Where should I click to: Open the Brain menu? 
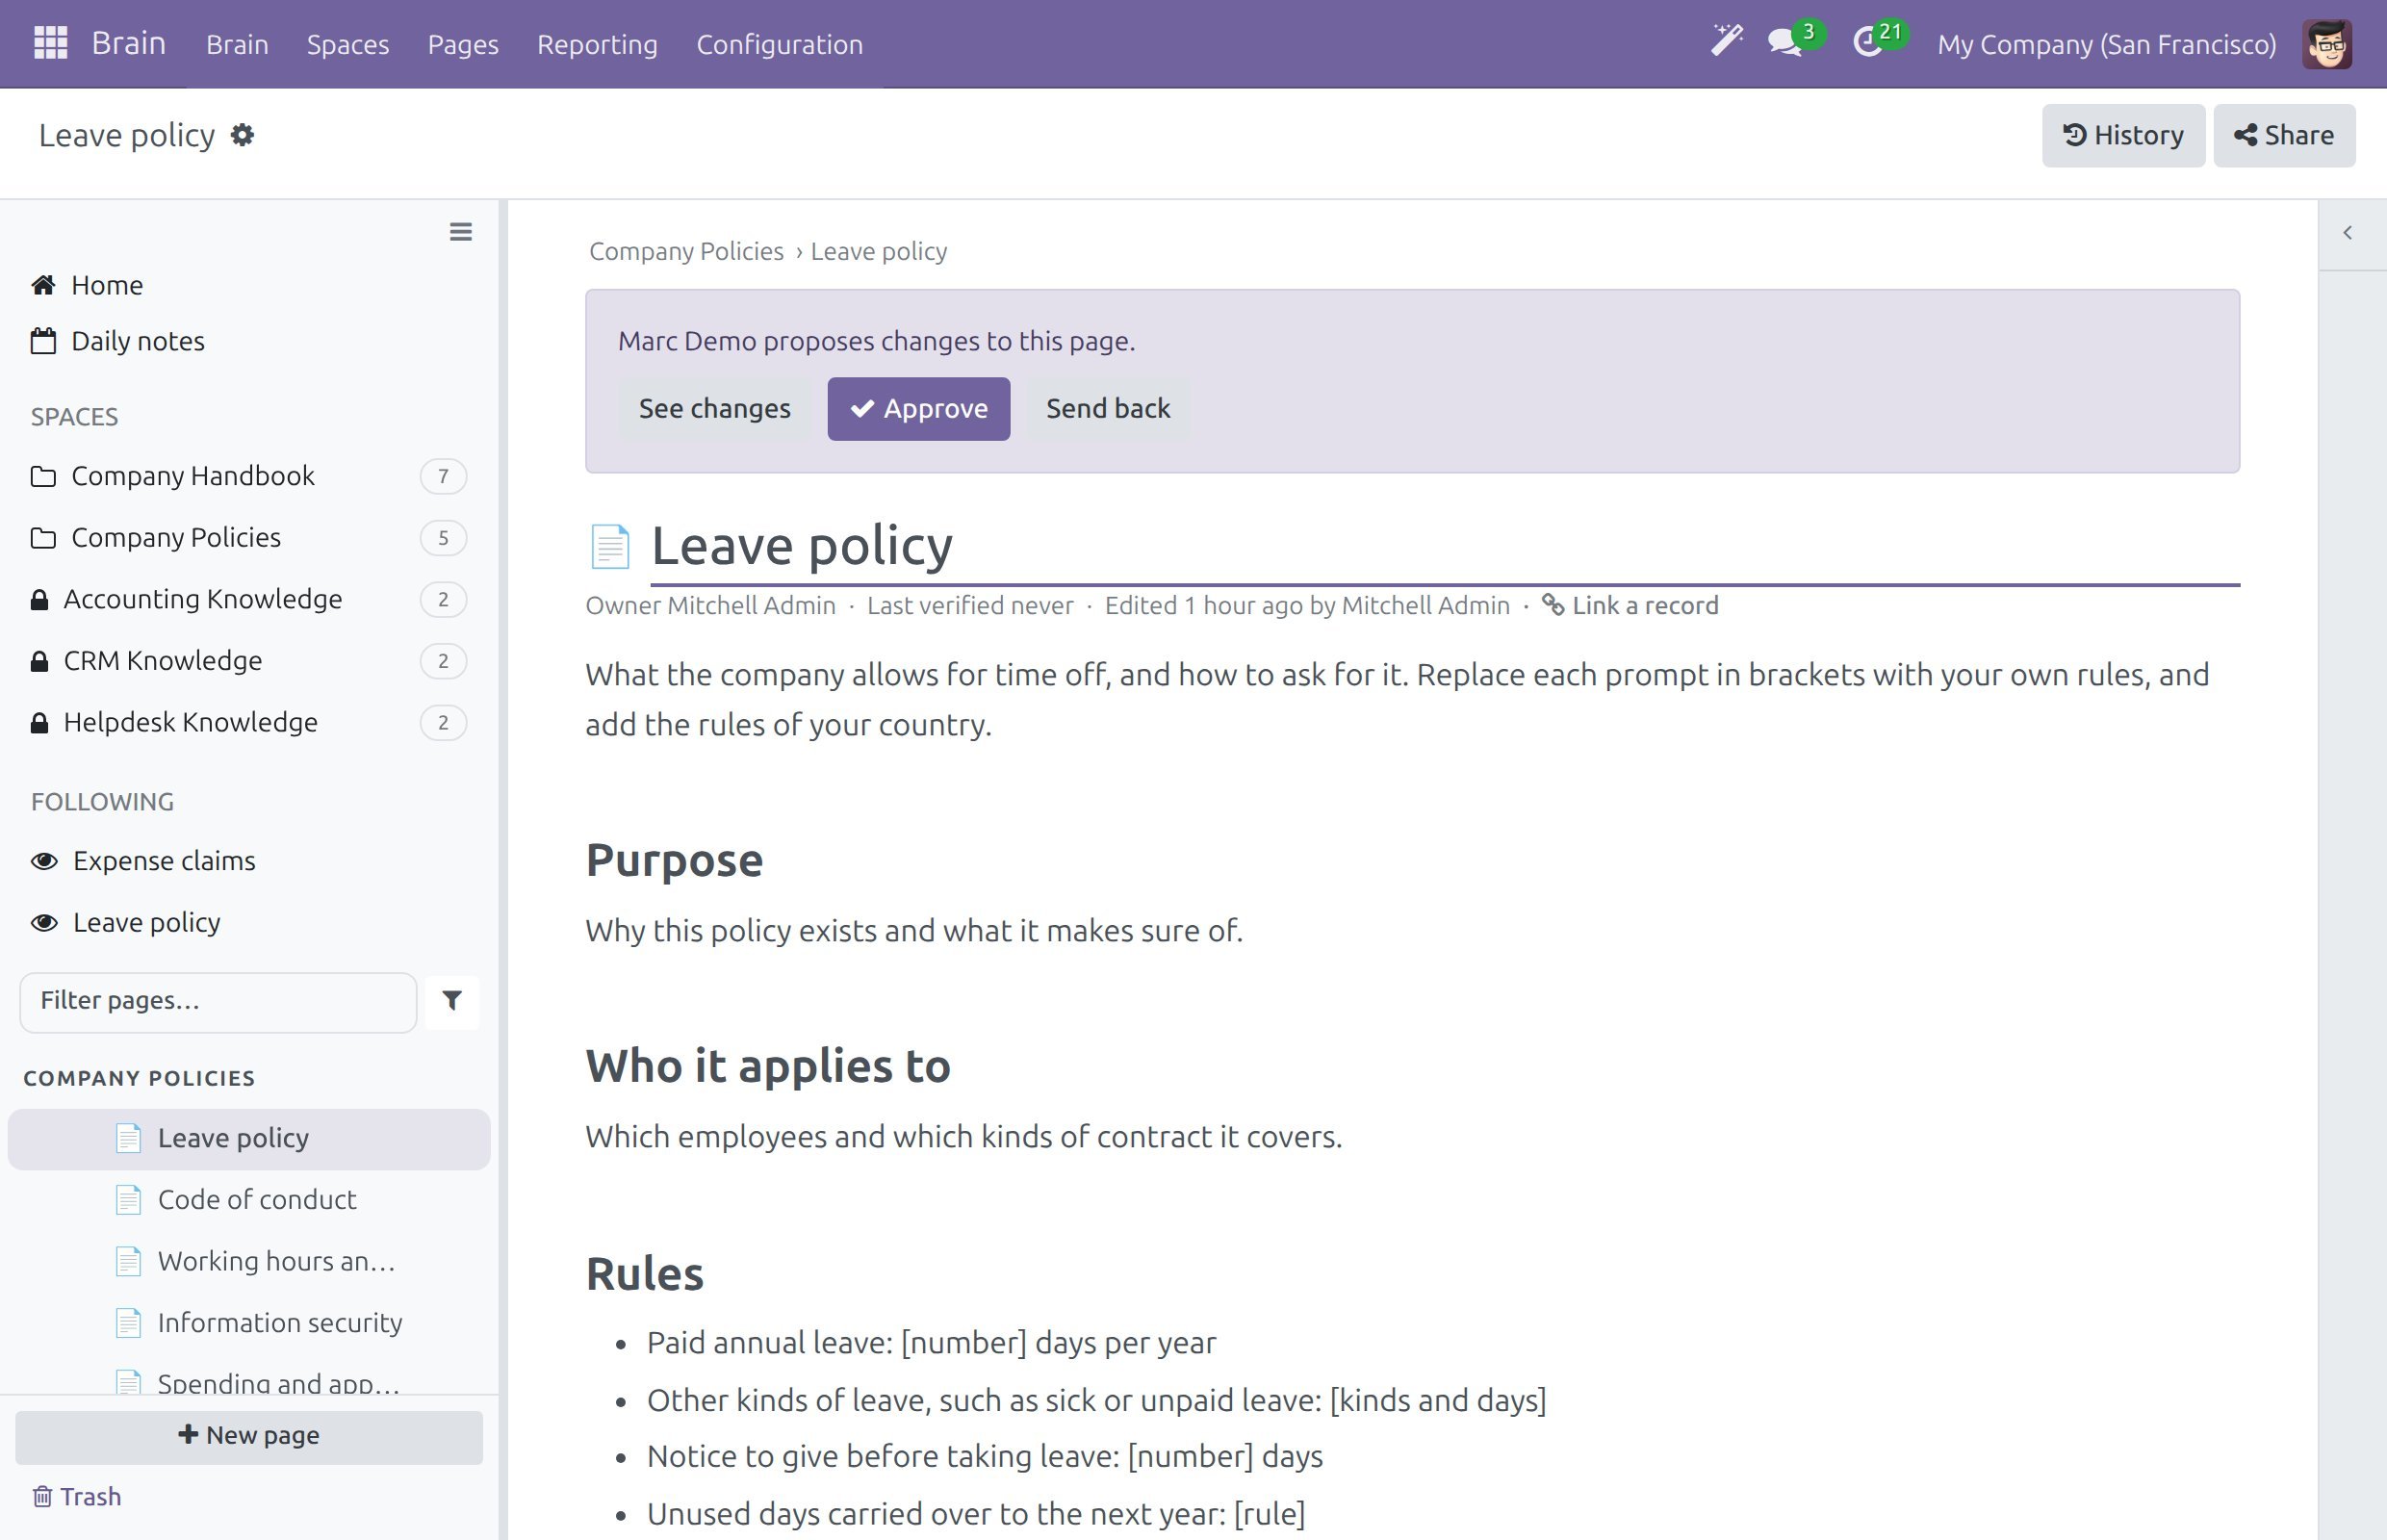click(237, 44)
